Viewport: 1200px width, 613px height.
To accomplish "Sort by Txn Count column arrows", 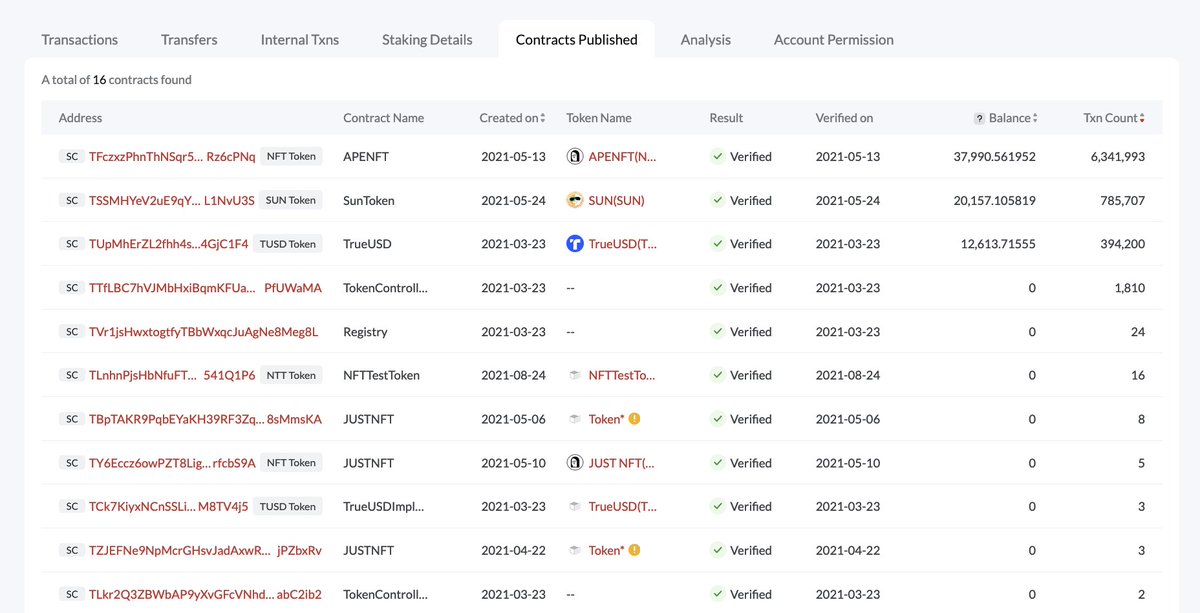I will coord(1142,118).
